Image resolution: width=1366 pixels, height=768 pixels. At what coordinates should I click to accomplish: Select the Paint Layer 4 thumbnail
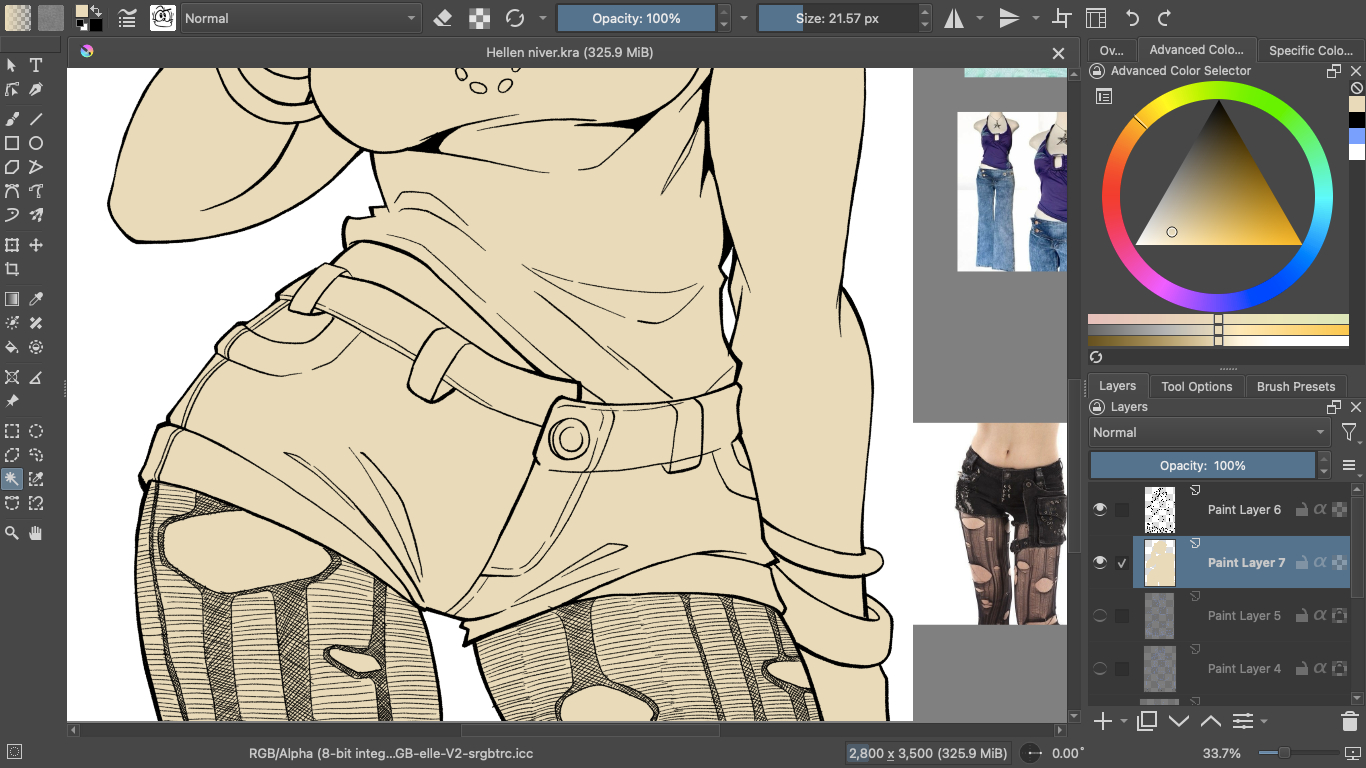point(1159,669)
